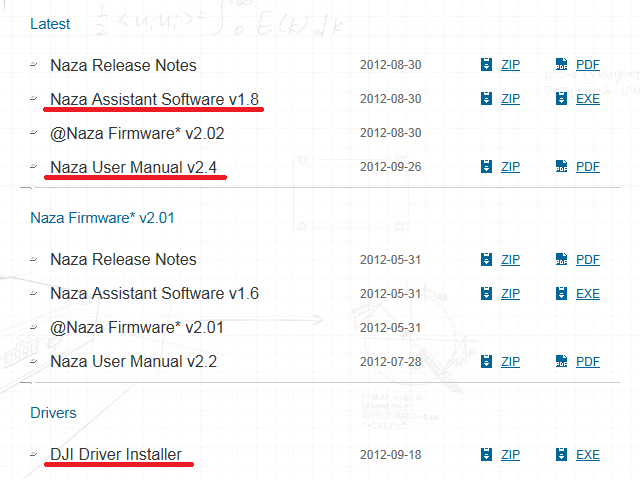Click the Latest section heading
Image resolution: width=640 pixels, height=480 pixels.
coord(50,24)
